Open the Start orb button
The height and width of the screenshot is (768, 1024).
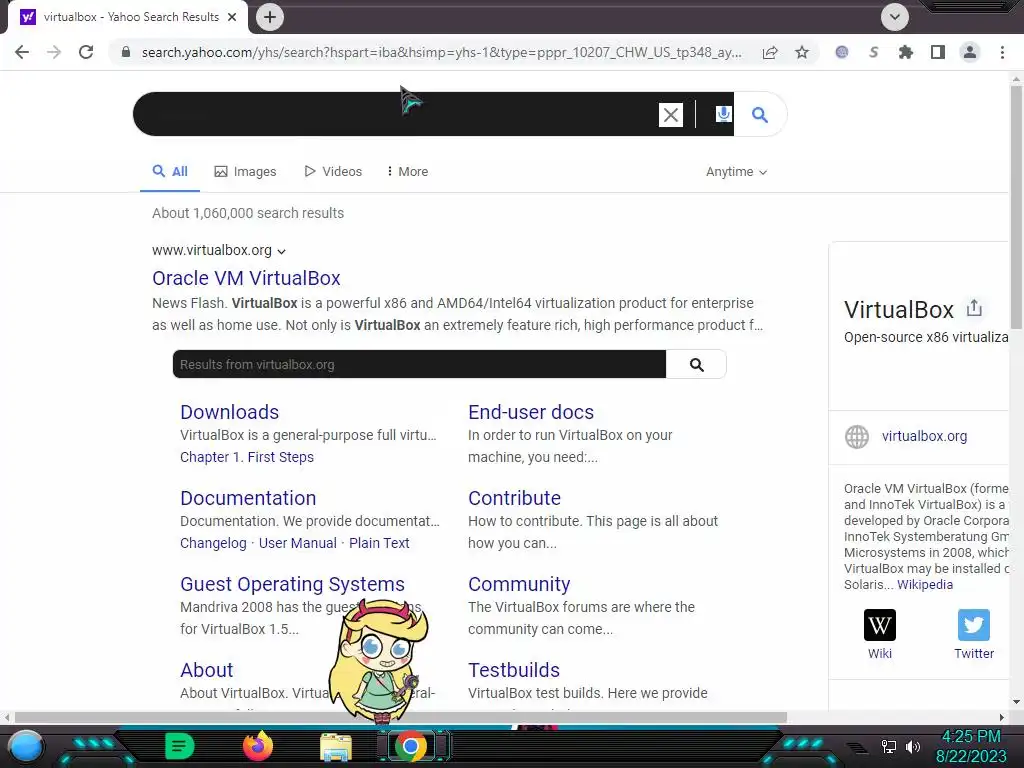pyautogui.click(x=25, y=746)
